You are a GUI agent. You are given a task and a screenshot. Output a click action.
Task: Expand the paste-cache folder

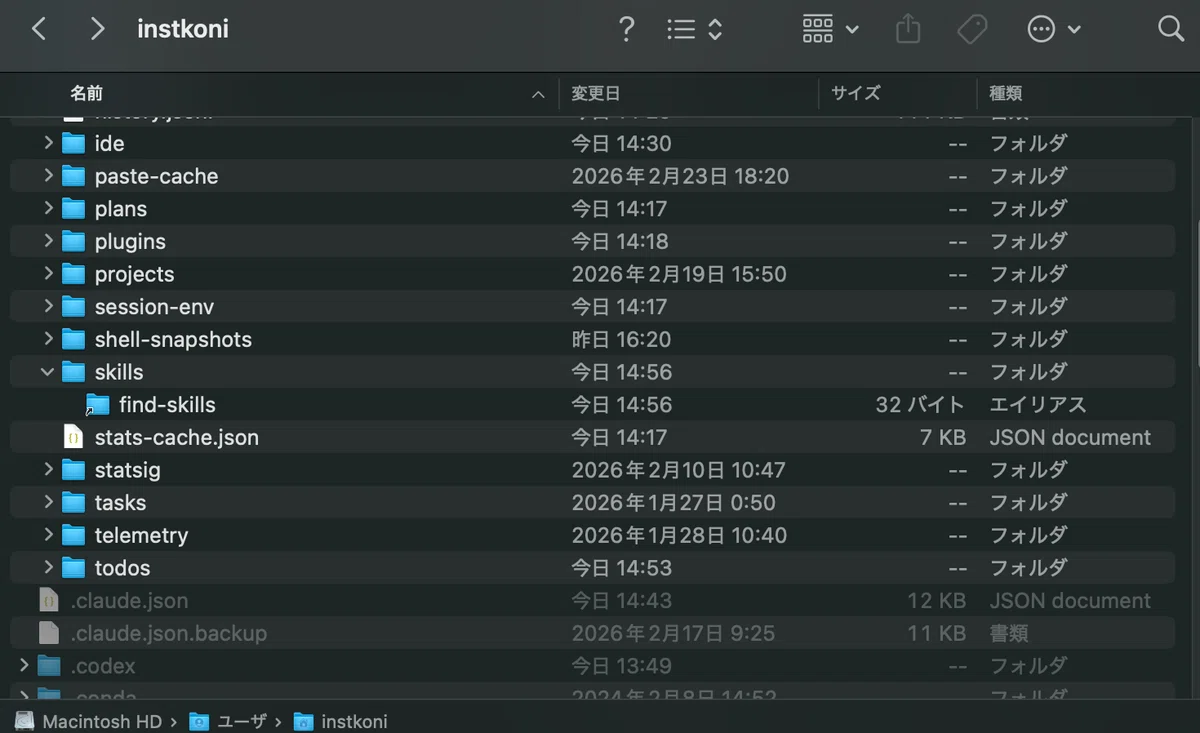click(48, 176)
